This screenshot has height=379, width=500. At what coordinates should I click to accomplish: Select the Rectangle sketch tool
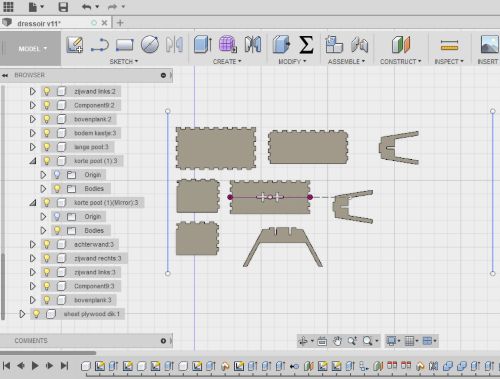click(x=125, y=45)
